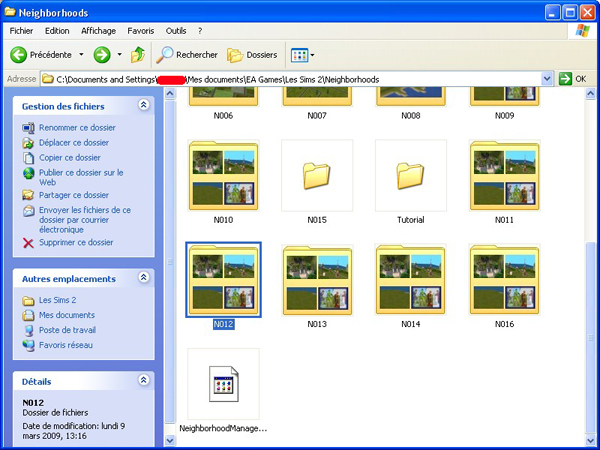Click Renommer ce dossier link
The height and width of the screenshot is (450, 600).
tap(77, 128)
